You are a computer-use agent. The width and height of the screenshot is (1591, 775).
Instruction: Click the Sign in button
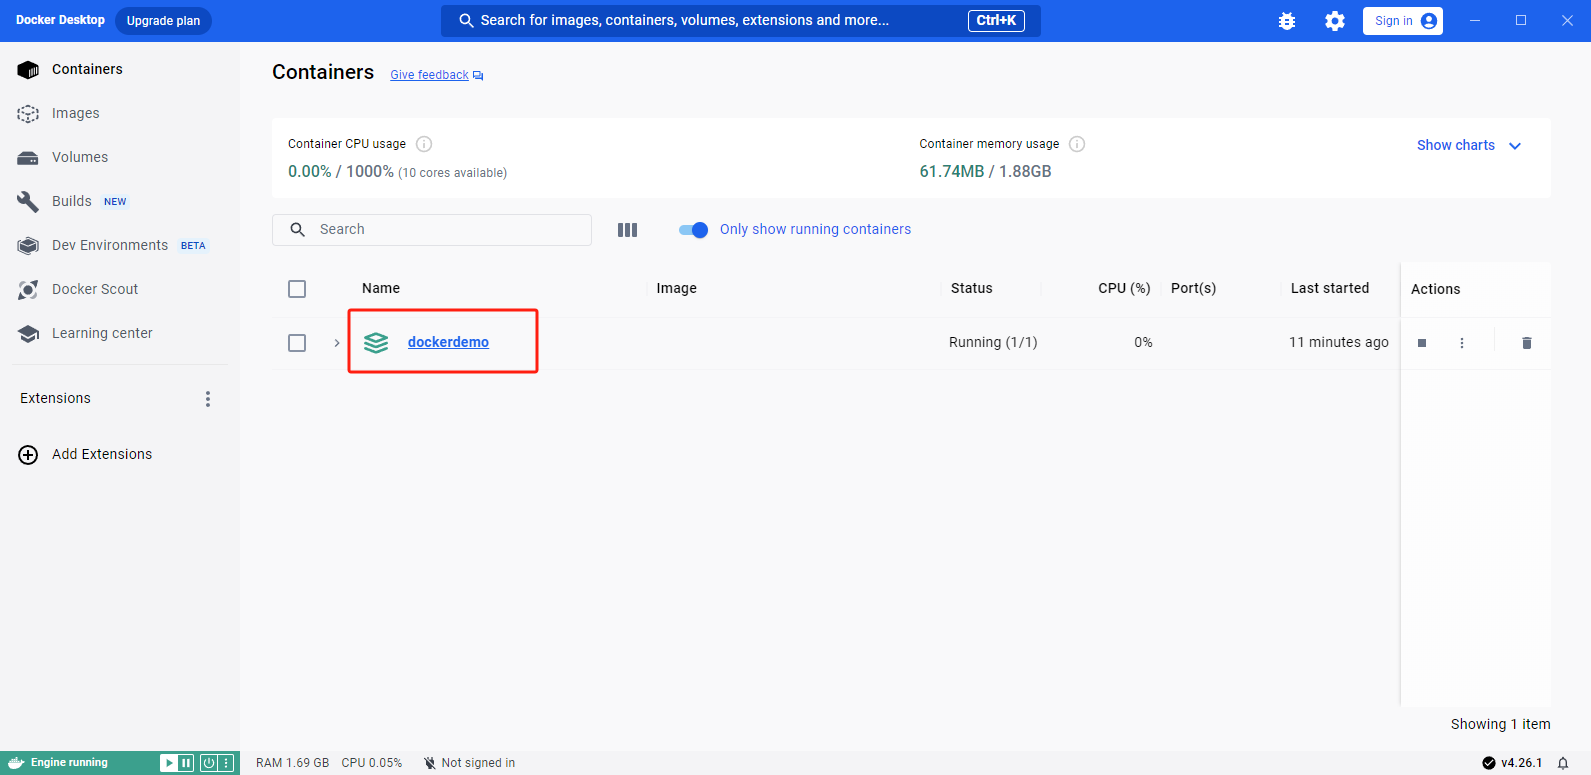pyautogui.click(x=1403, y=21)
